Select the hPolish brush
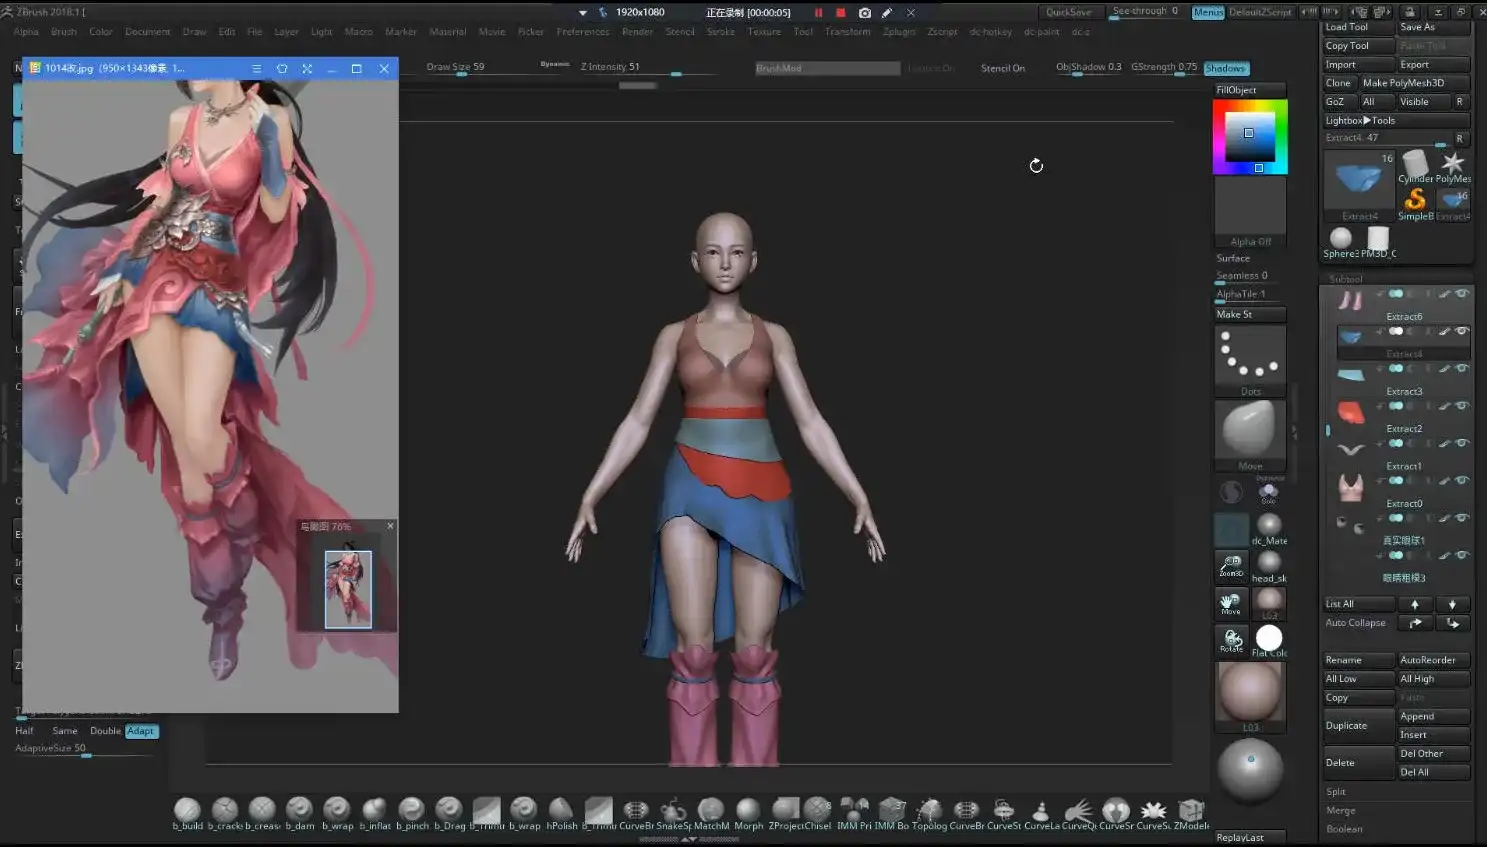Viewport: 1487px width, 847px height. (561, 812)
